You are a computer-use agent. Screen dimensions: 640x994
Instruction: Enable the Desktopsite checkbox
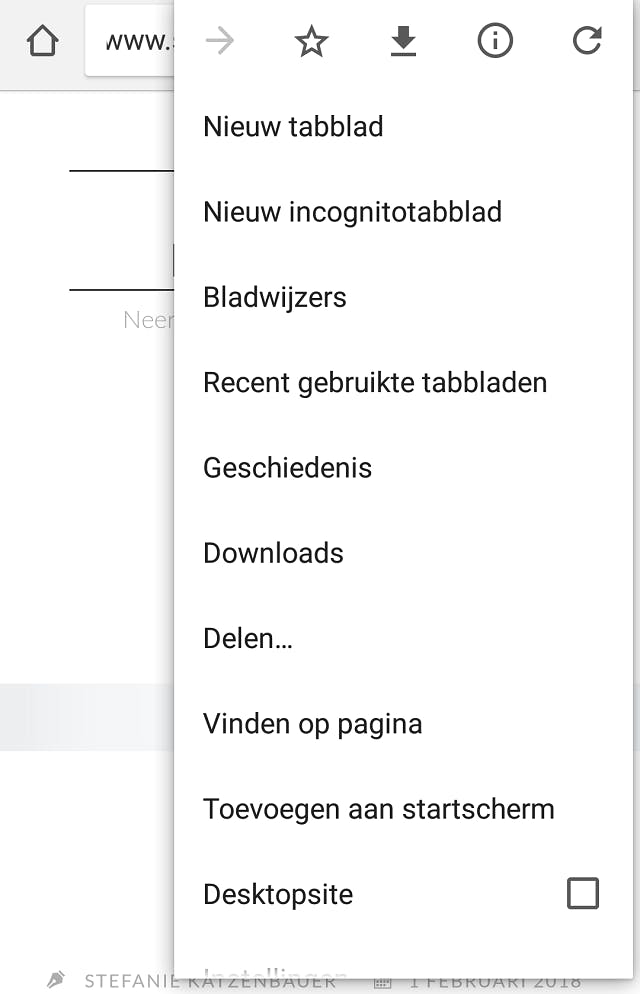583,893
